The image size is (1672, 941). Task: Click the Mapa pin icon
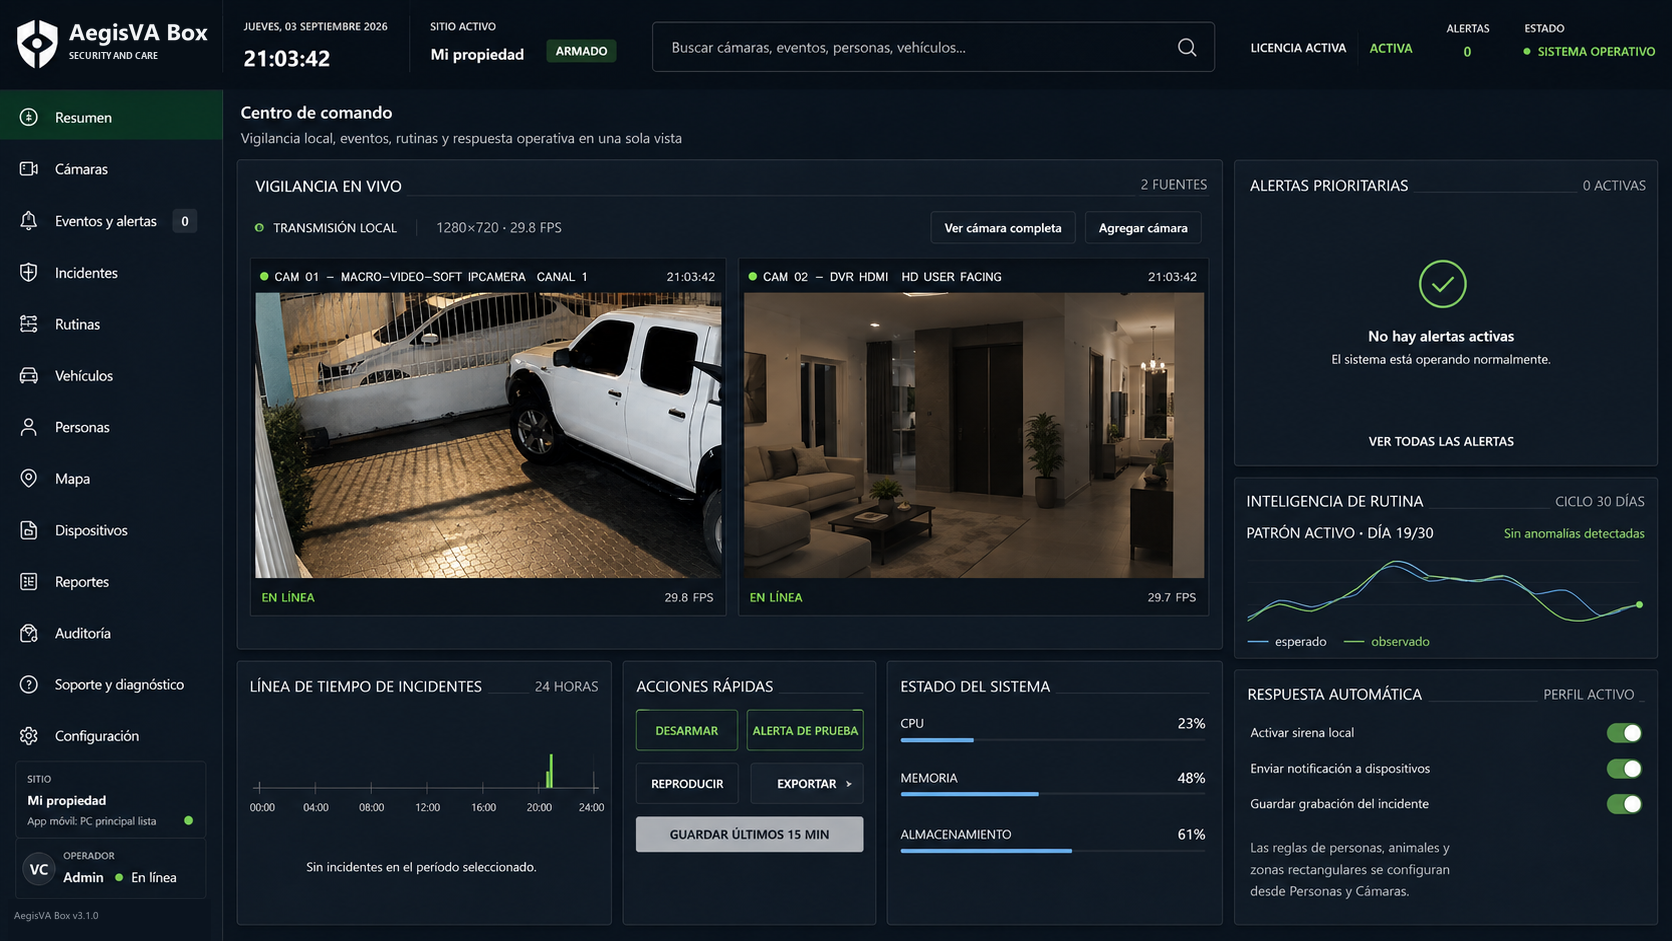pos(29,478)
